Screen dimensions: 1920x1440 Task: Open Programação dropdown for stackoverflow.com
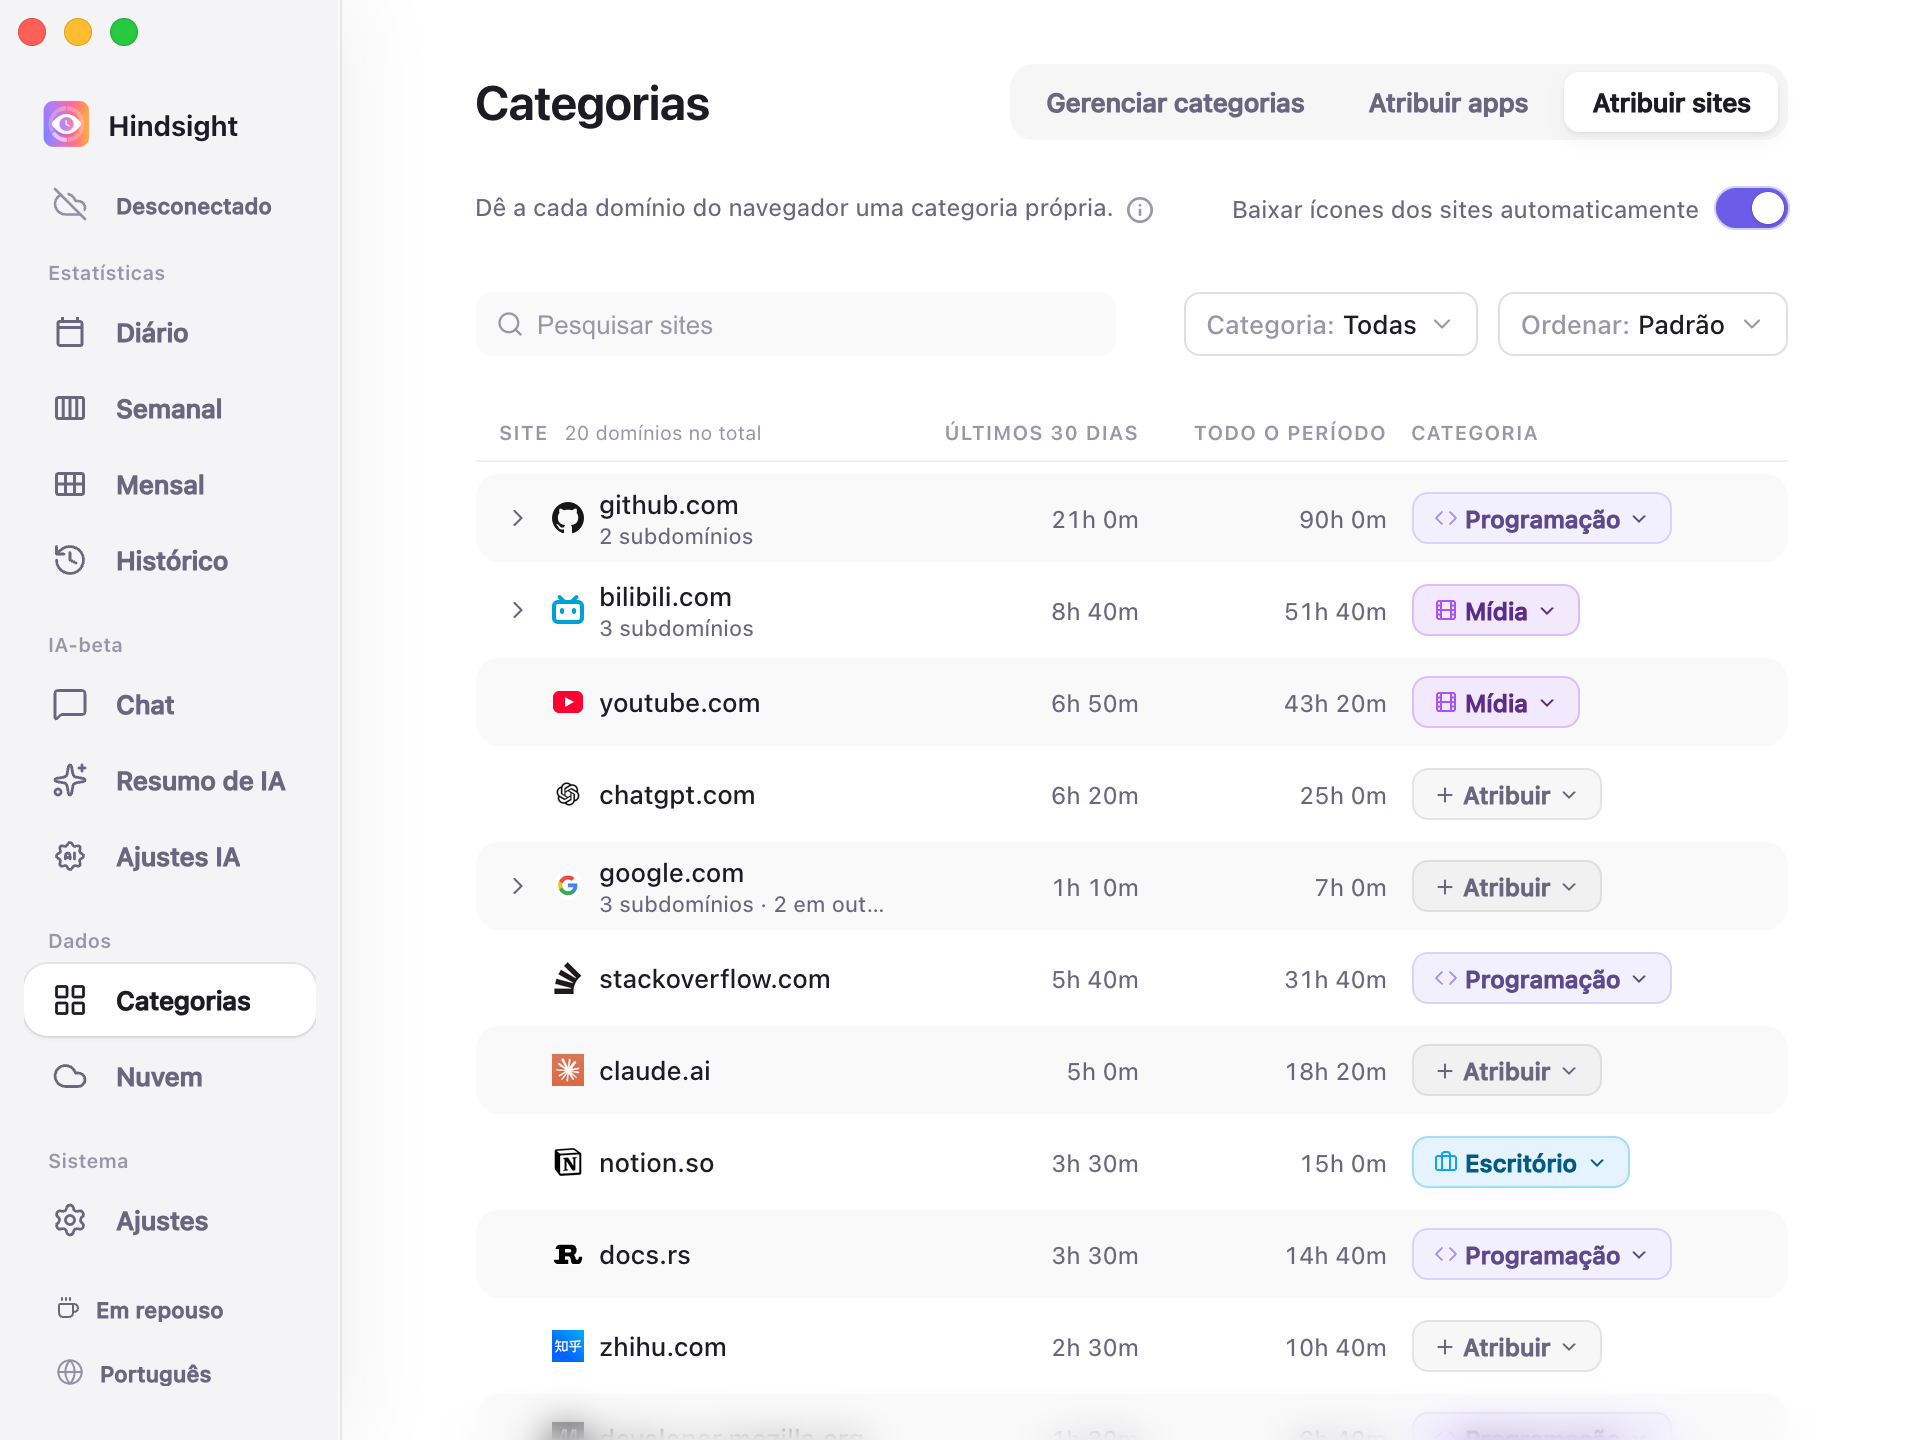[x=1541, y=978]
